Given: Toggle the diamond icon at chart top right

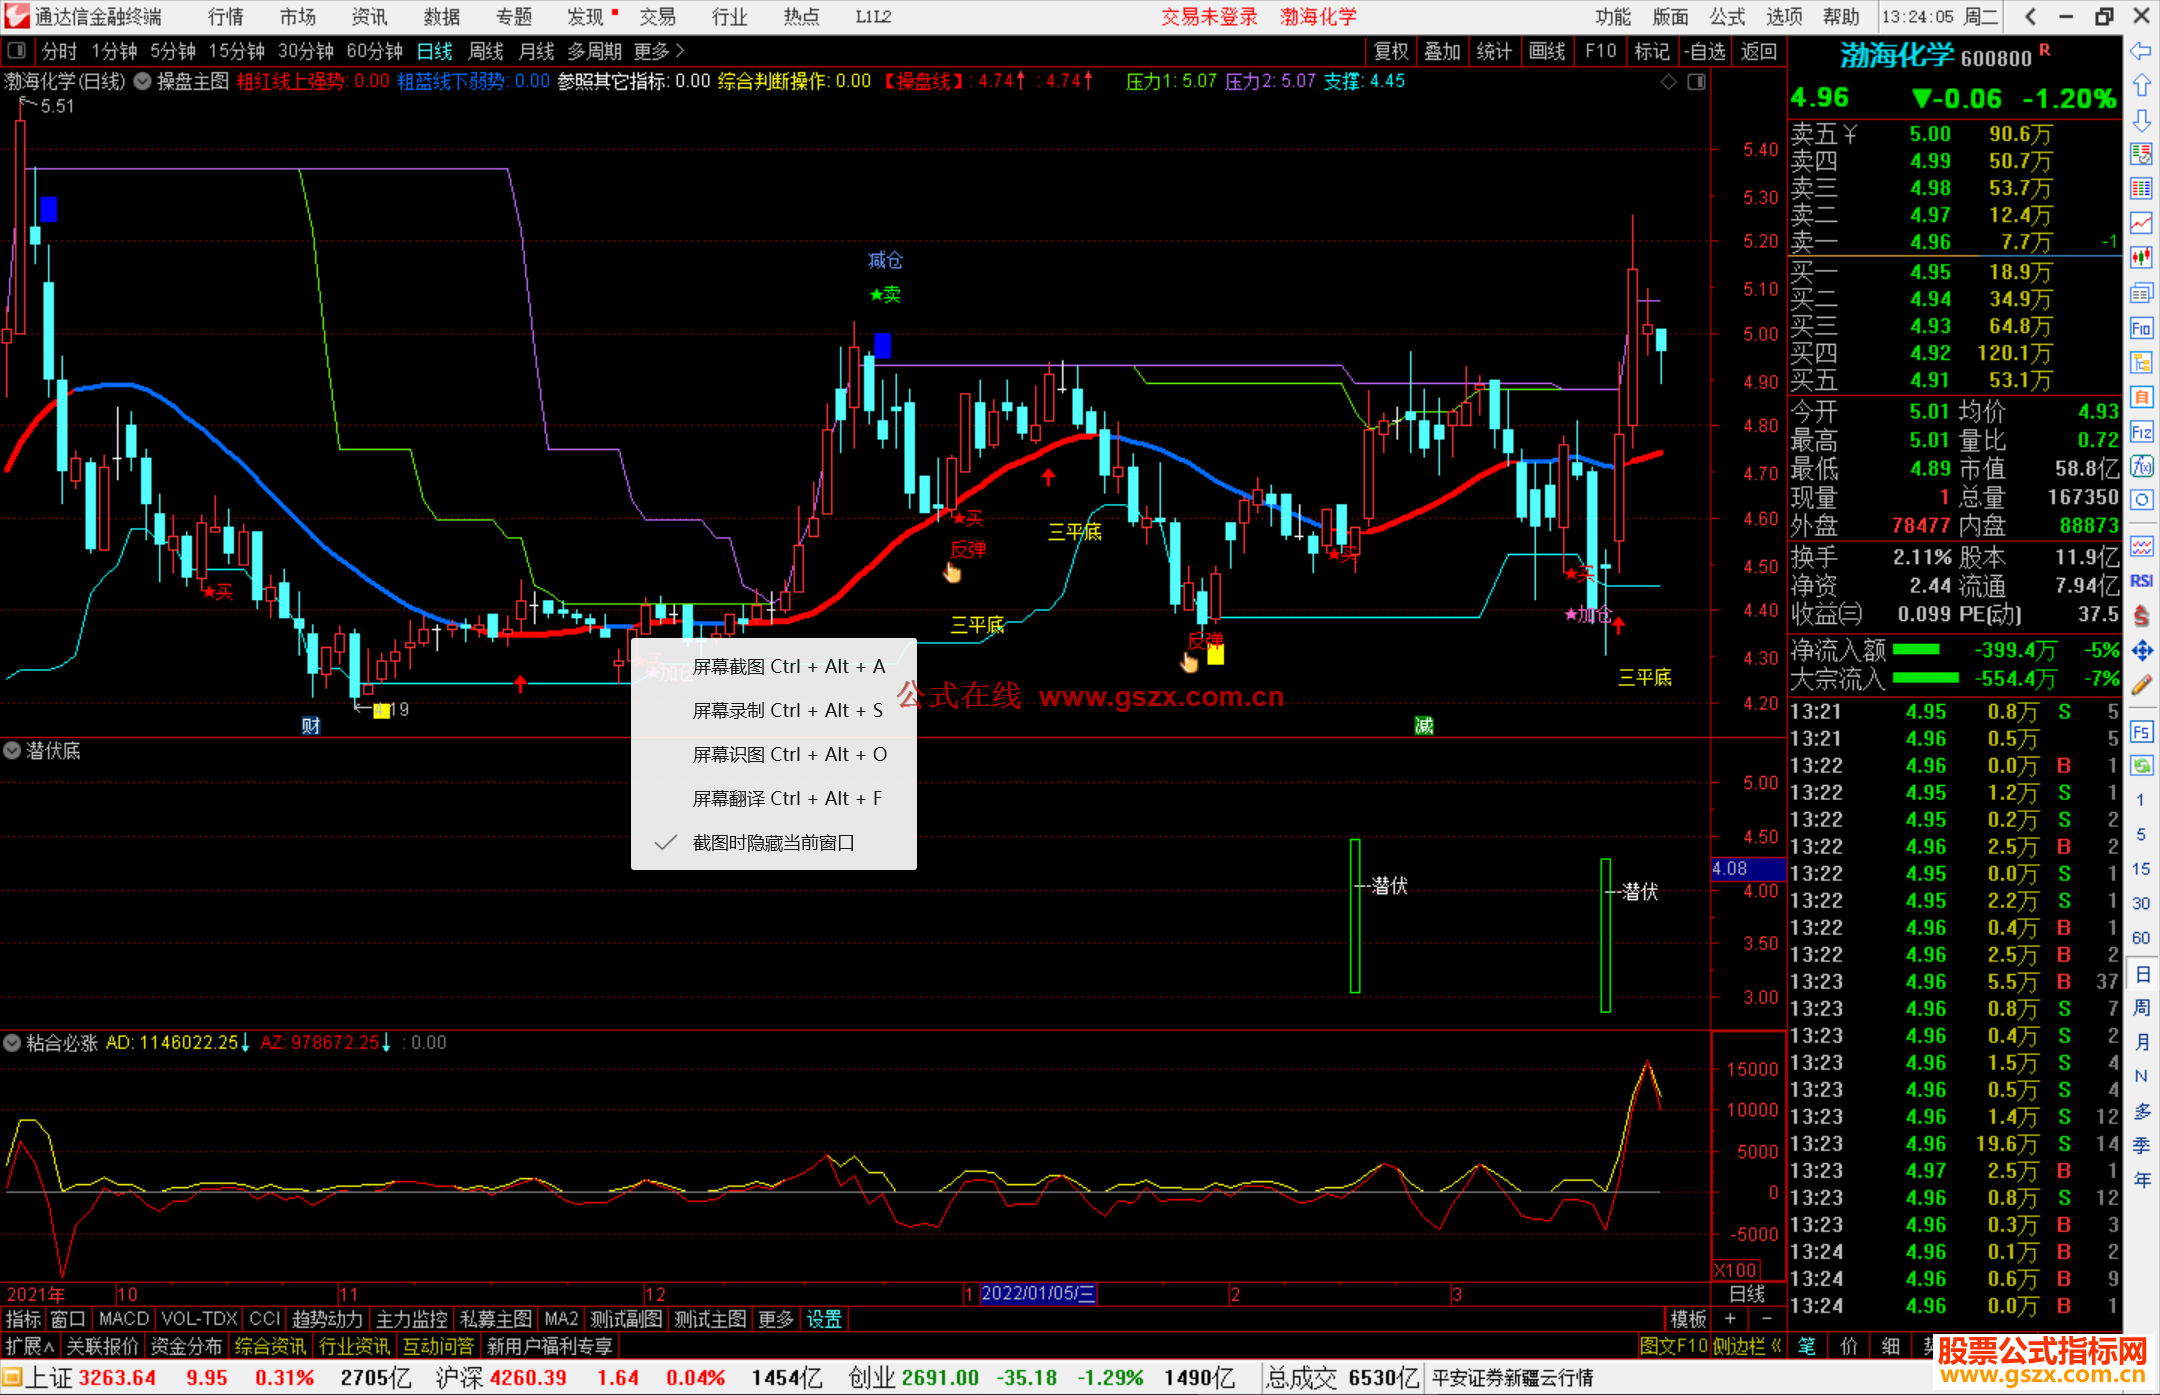Looking at the screenshot, I should tap(1668, 82).
